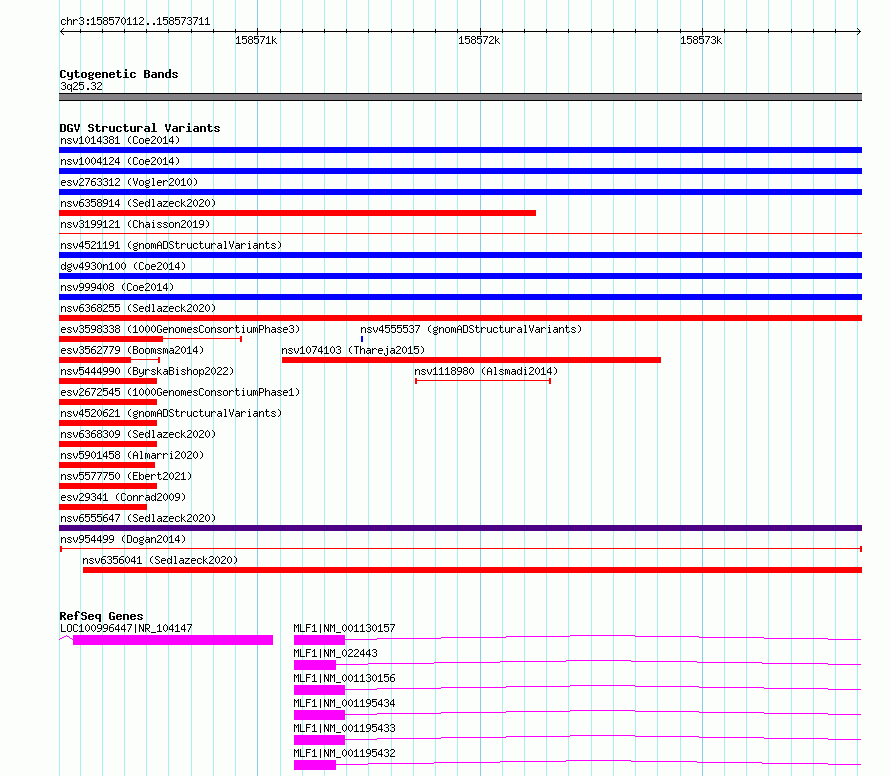Select the nsv1004124 (Coe2014) variant label
Screen dimensions: 890x776
coord(120,161)
